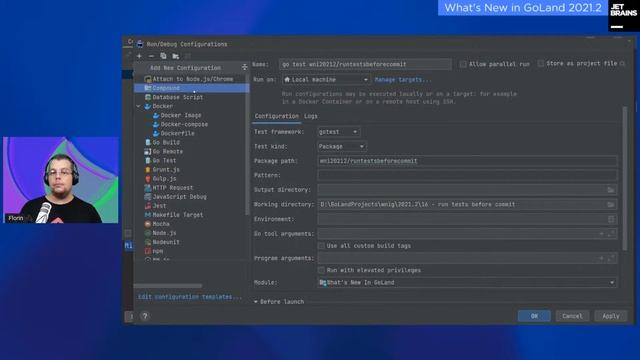
Task: Click the Remove Configuration minus icon
Action: click(151, 56)
